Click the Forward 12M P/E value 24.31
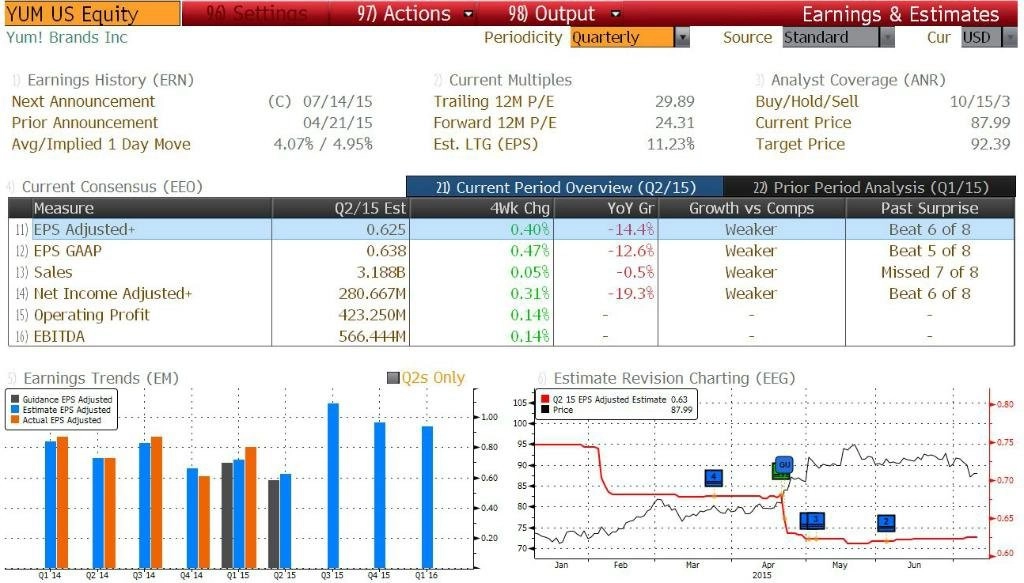 pyautogui.click(x=675, y=123)
